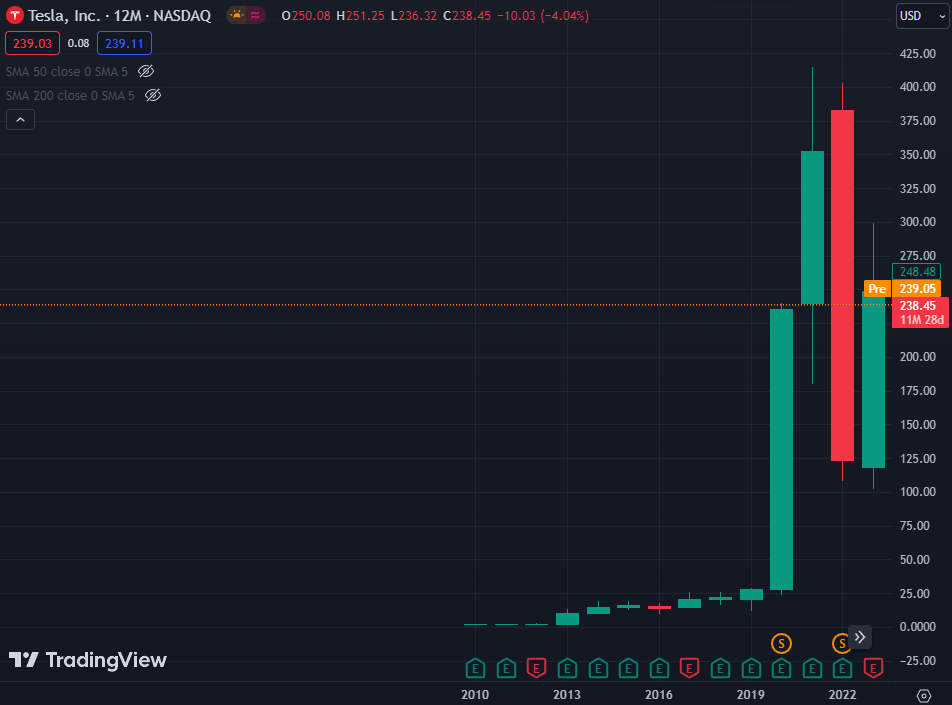Open earnings marker directly left of 2022's marker
The height and width of the screenshot is (705, 952).
click(x=812, y=669)
